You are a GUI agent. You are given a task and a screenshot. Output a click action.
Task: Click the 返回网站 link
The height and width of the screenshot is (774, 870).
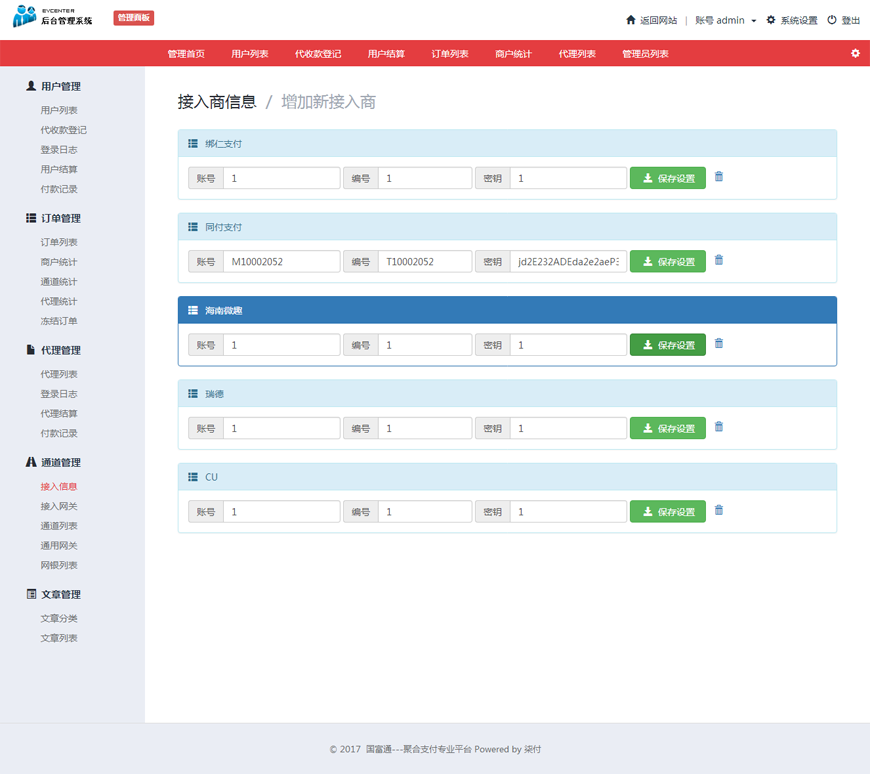(658, 21)
